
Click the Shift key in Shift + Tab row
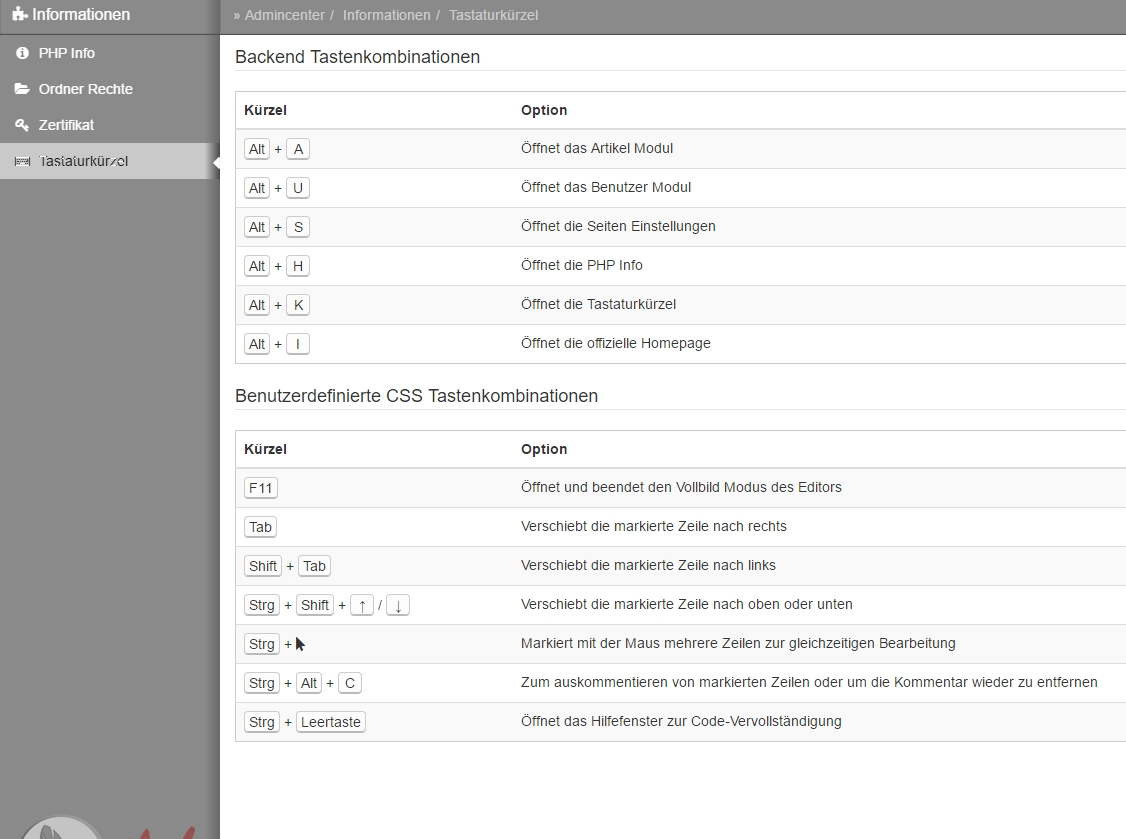[x=263, y=566]
